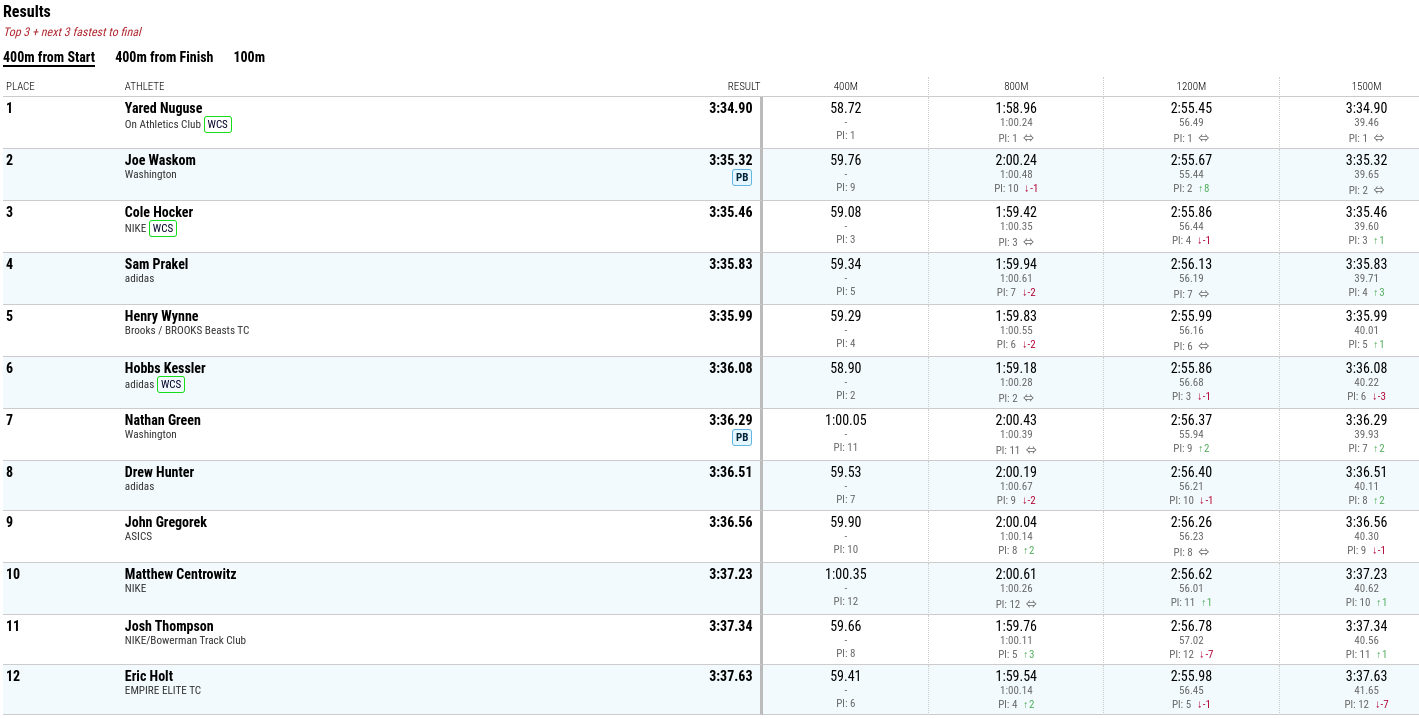The width and height of the screenshot is (1419, 719).
Task: Click Eric Holt's result 3:37.63
Action: point(730,676)
